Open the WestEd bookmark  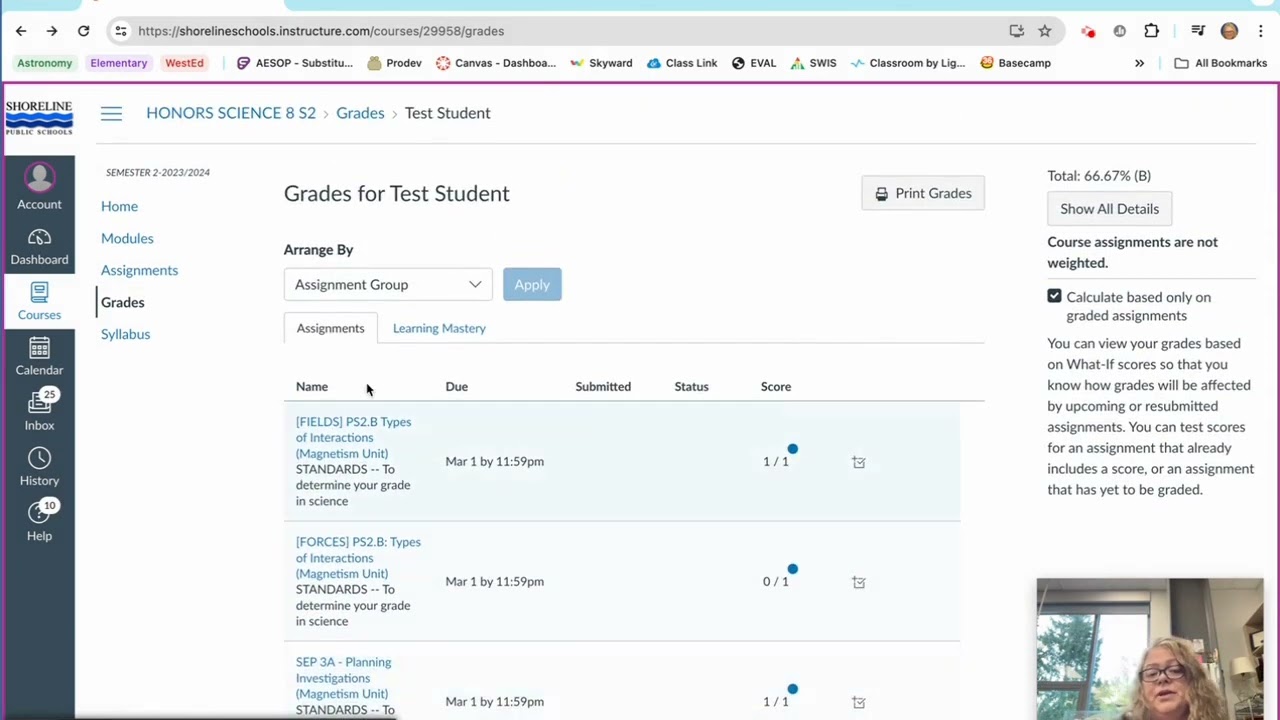[x=184, y=63]
